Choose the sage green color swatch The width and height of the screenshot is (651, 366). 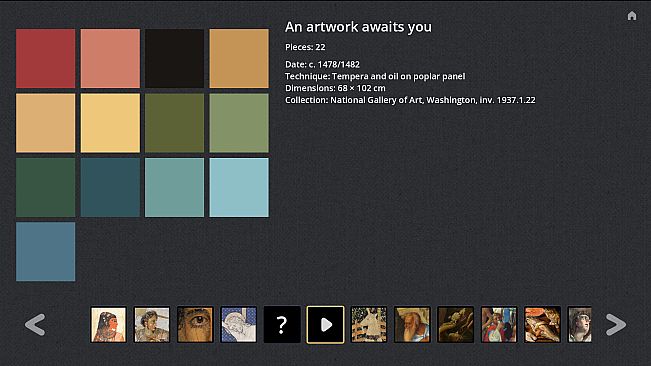239,123
